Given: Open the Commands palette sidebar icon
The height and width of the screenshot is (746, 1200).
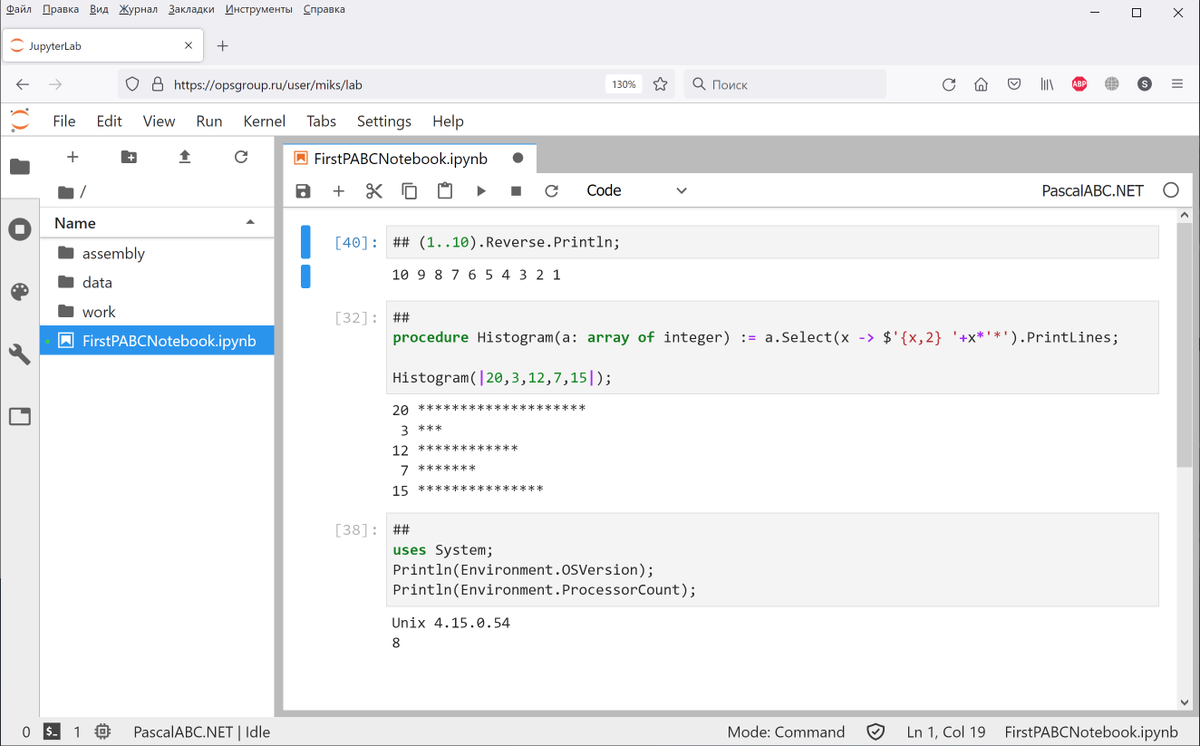Looking at the screenshot, I should tap(20, 291).
